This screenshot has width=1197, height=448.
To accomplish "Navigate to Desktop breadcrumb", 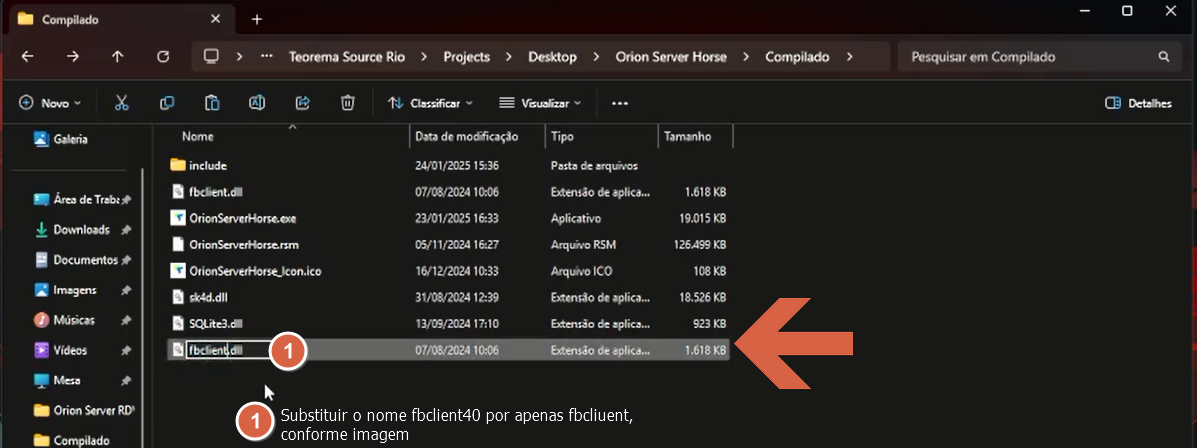I will (552, 56).
